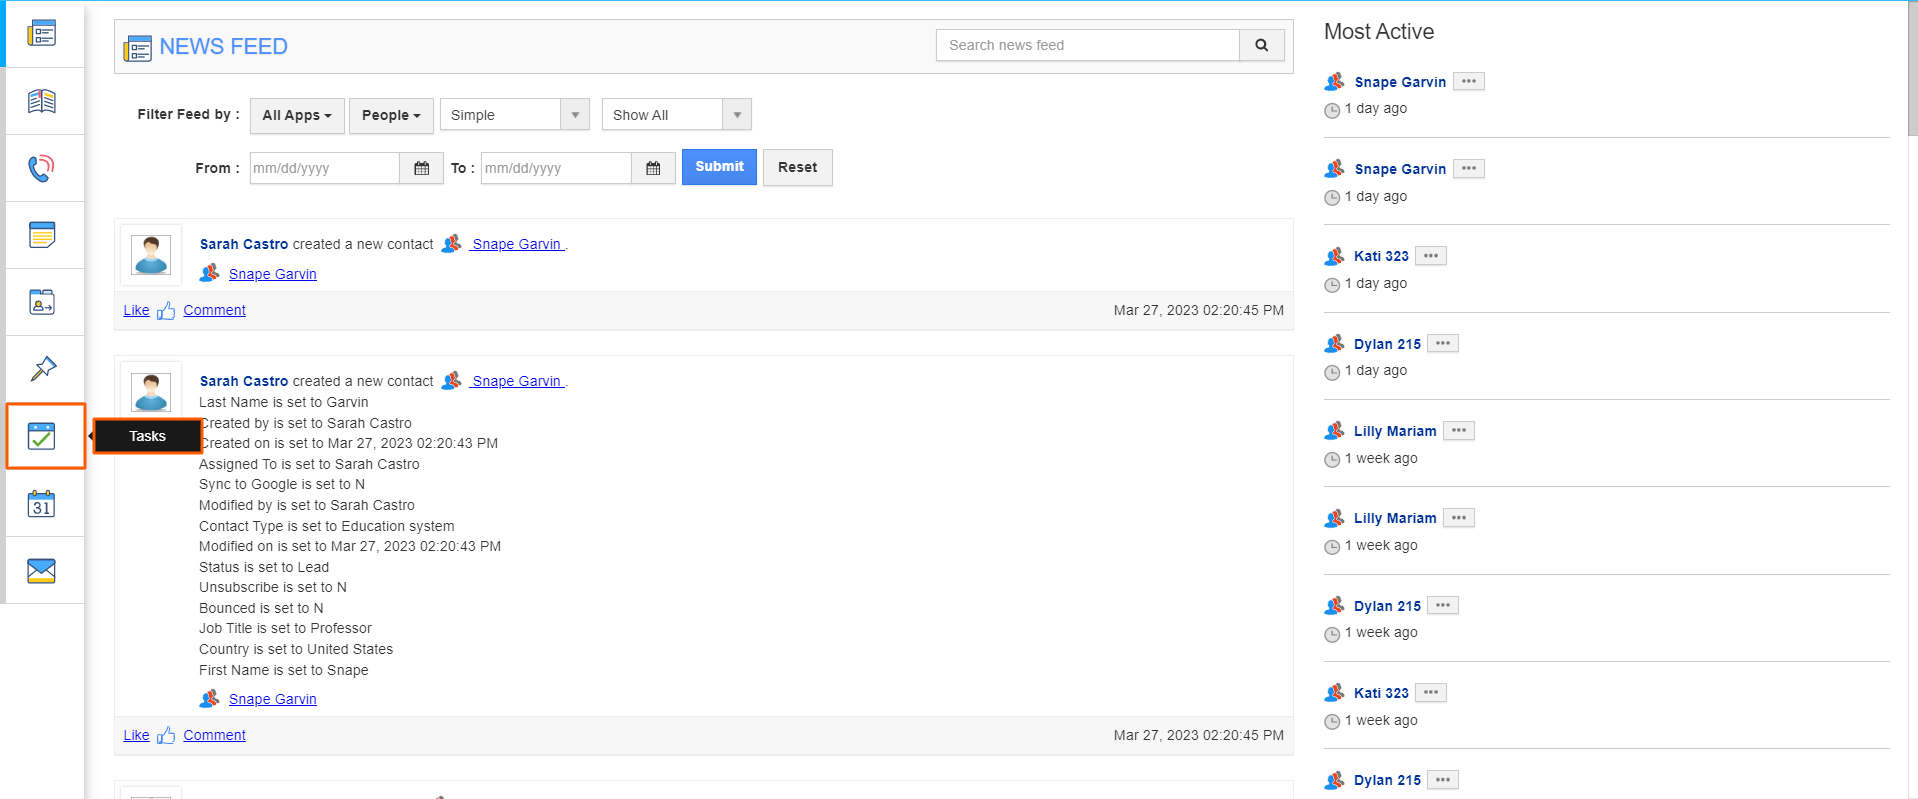
Task: Expand the People filter dropdown
Action: 391,115
